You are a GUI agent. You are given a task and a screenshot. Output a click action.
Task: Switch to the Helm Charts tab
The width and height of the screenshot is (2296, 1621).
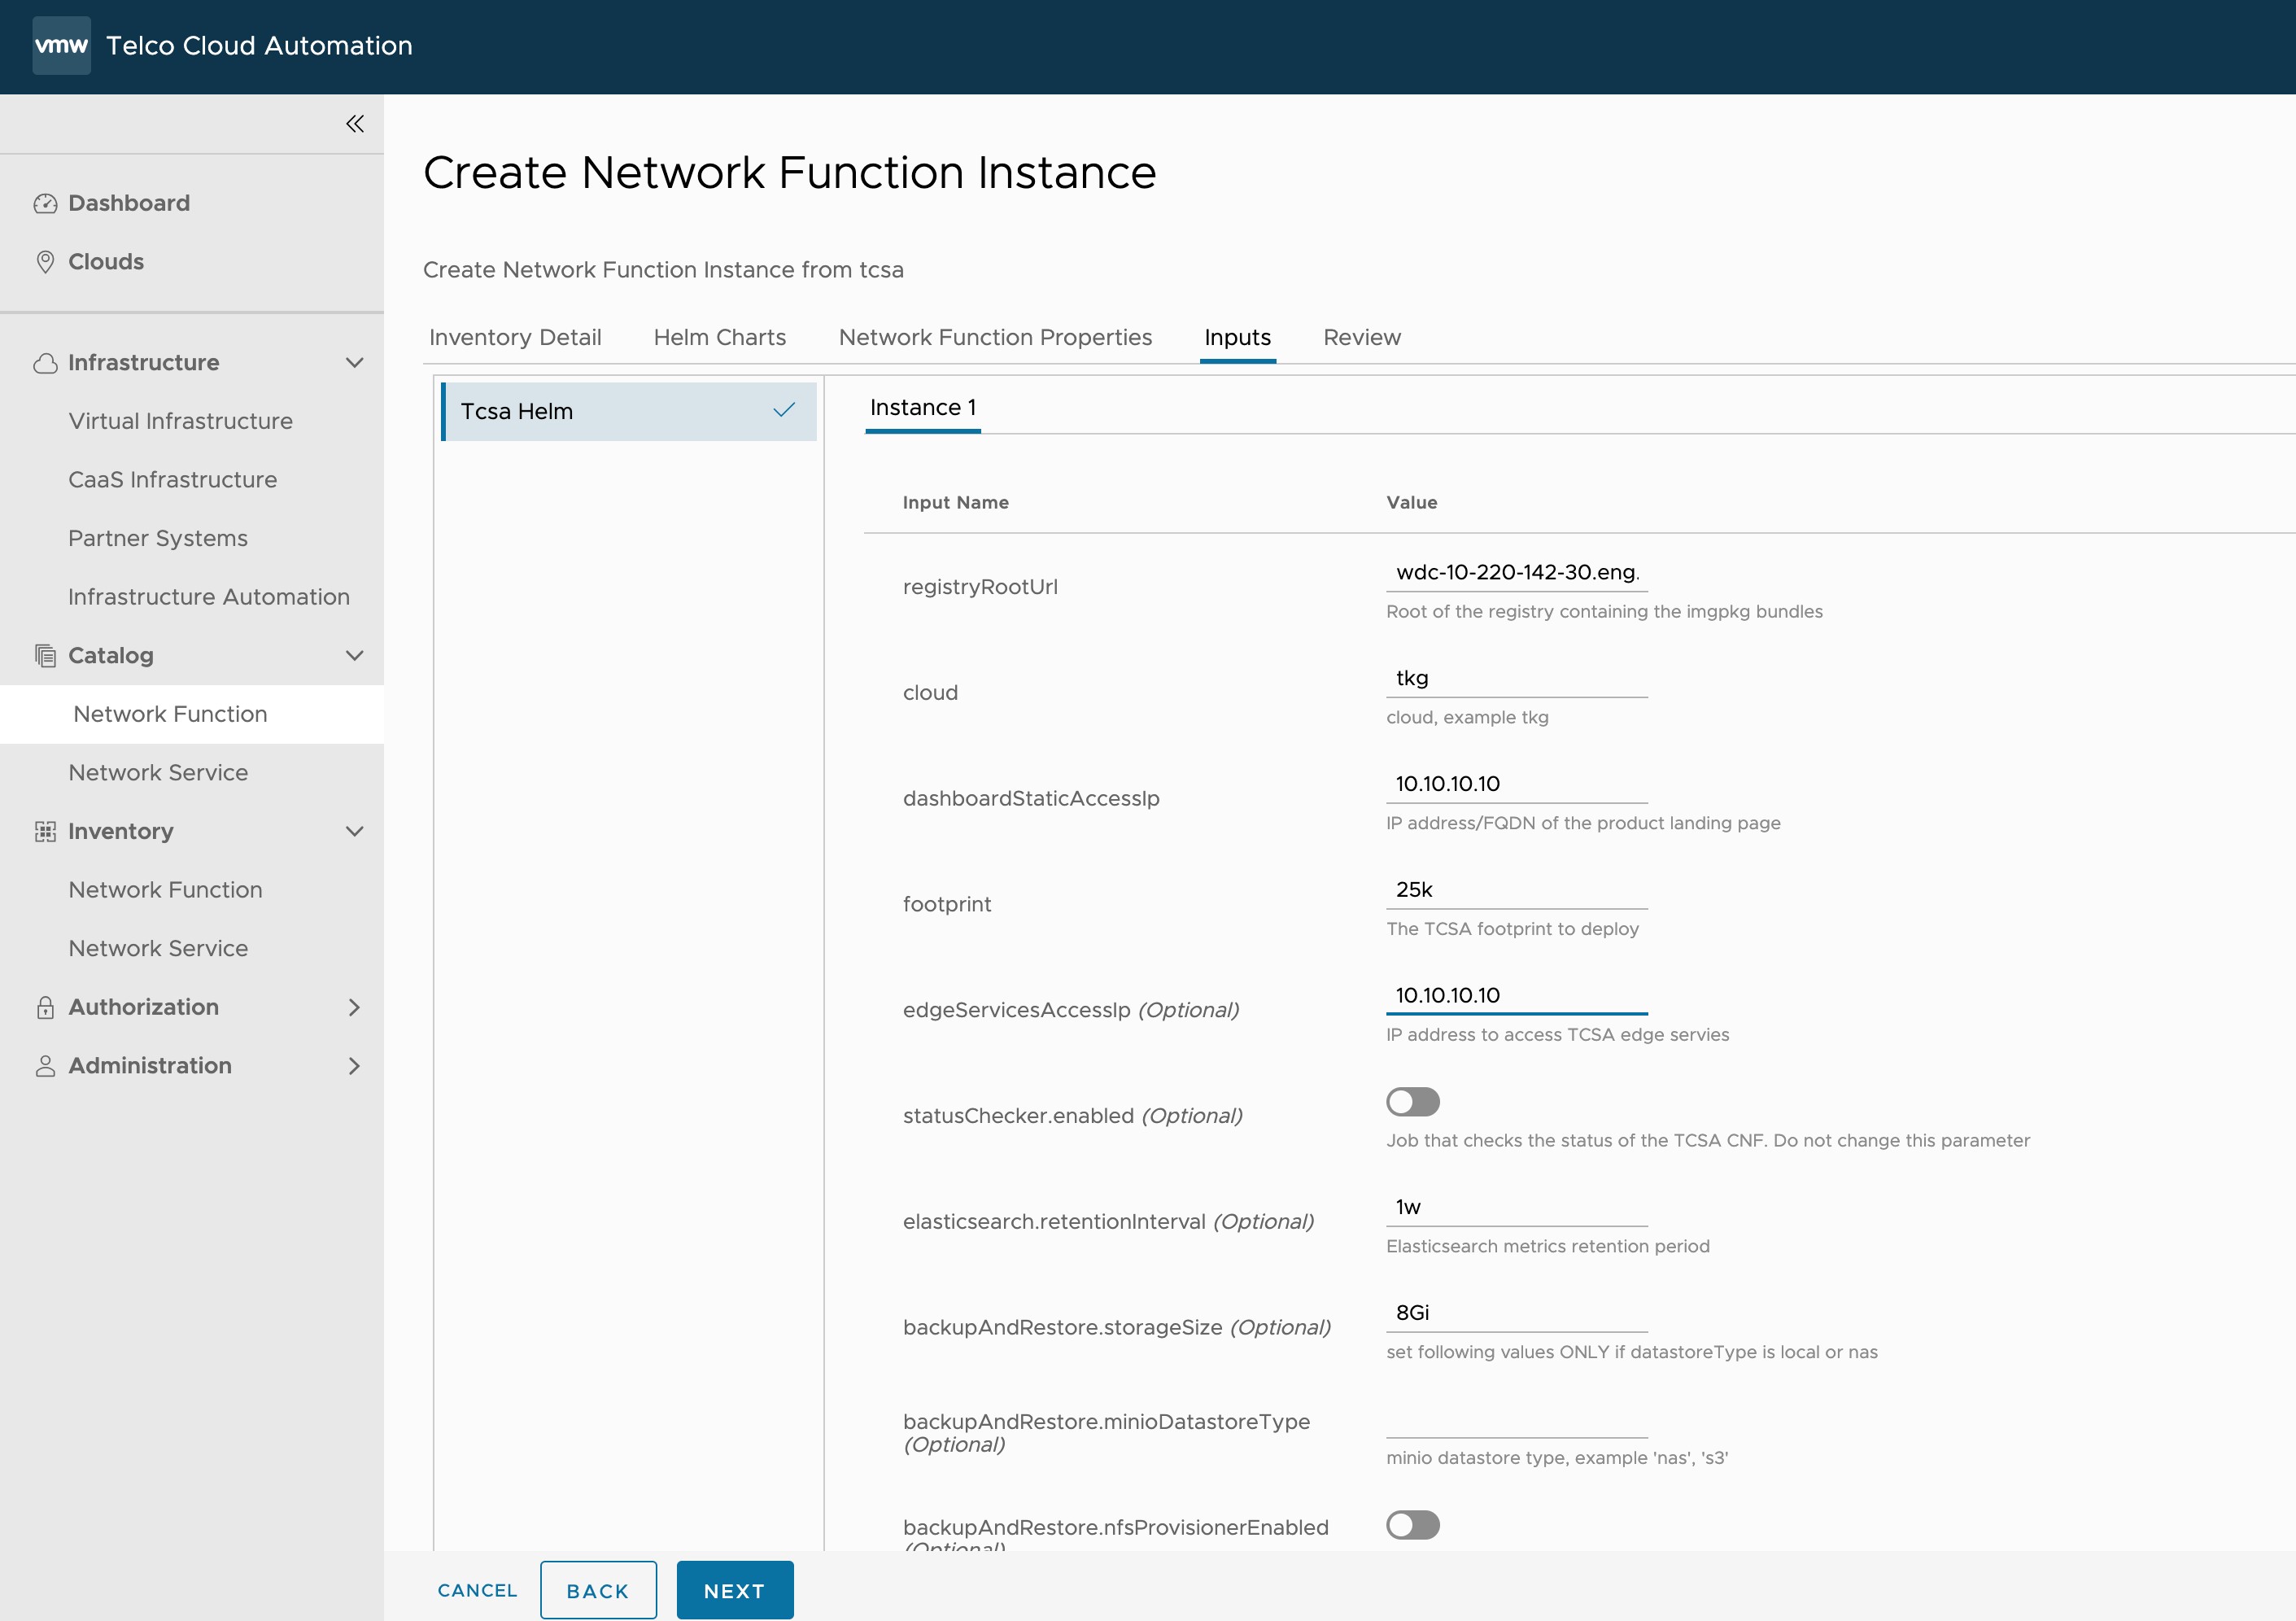click(x=719, y=337)
